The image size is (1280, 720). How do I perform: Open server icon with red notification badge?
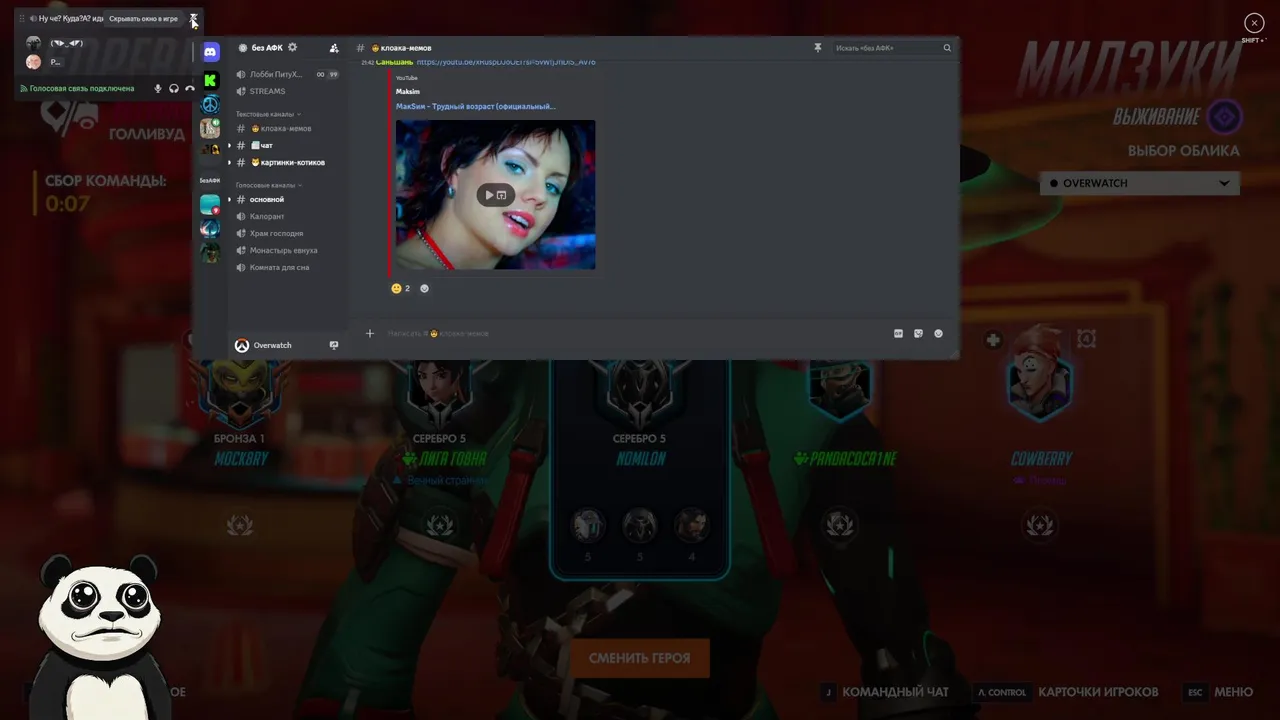tap(210, 205)
